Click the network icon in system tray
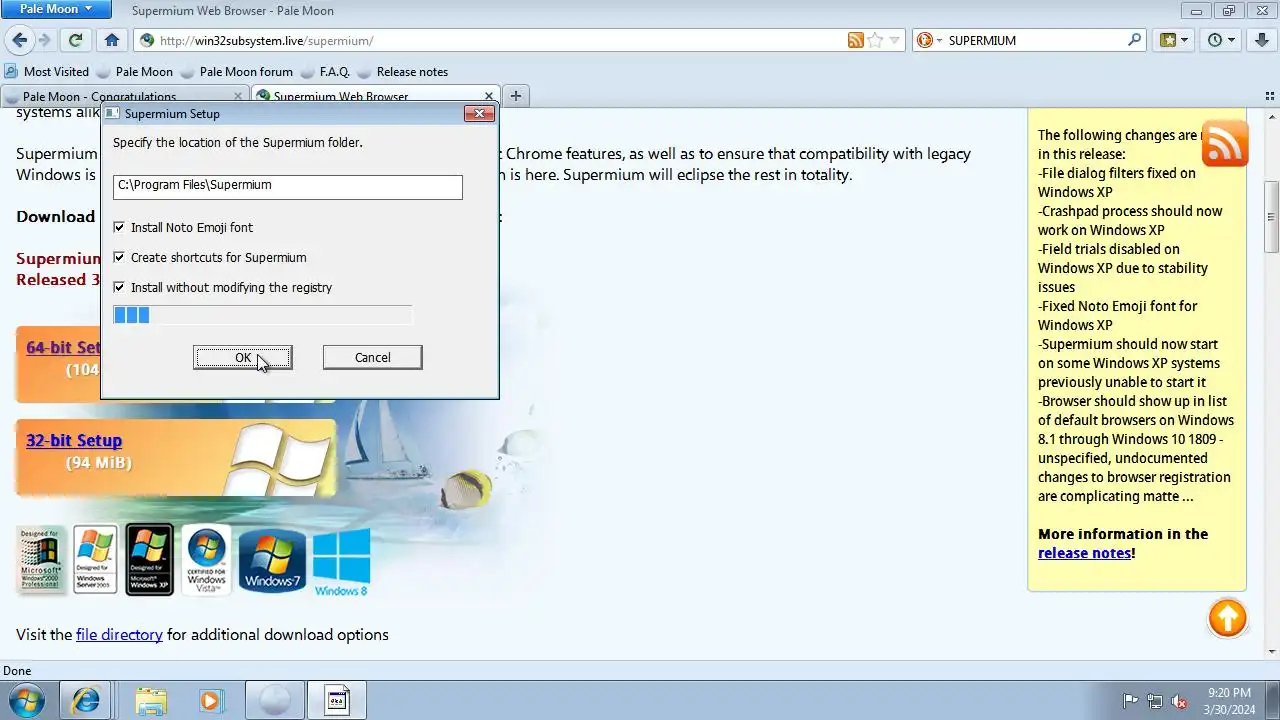Screen dimensions: 1280x720 click(1155, 701)
